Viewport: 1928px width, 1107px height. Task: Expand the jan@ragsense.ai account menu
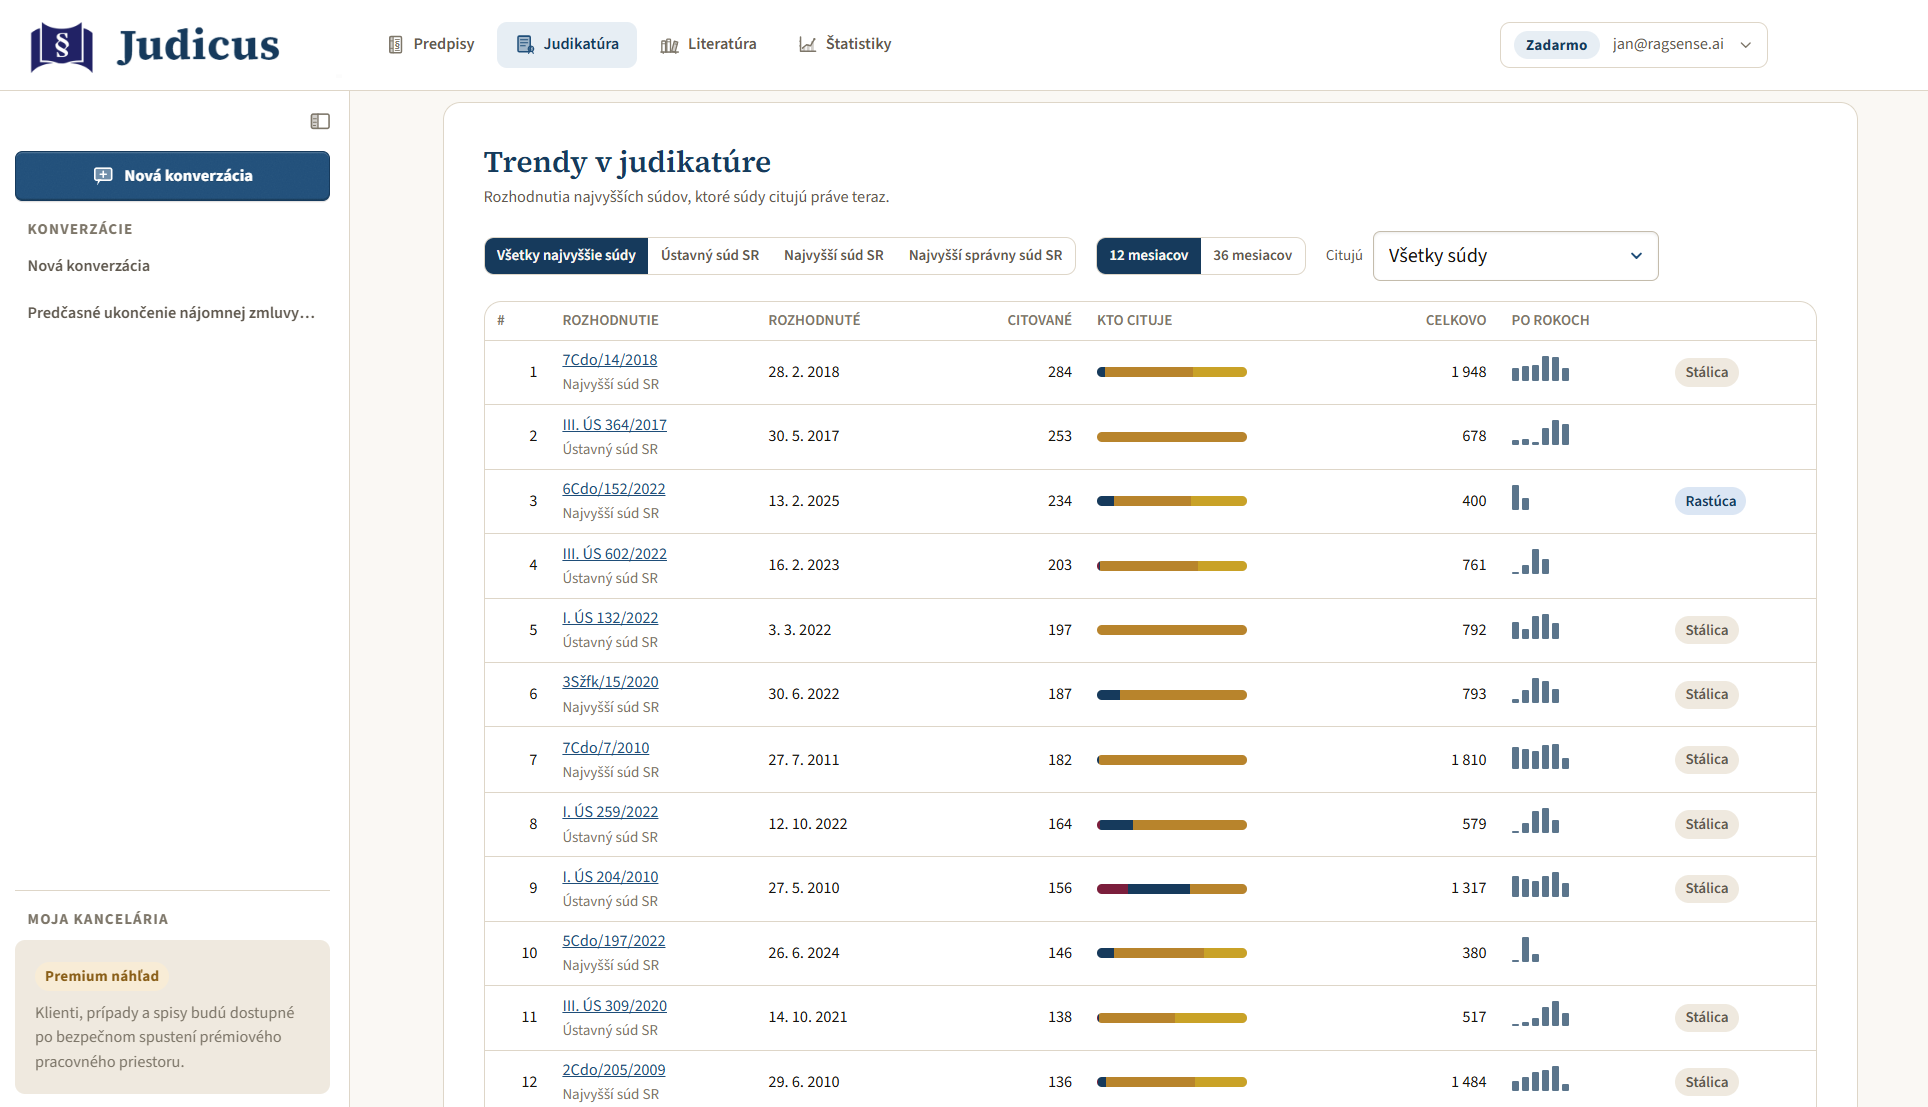click(x=1634, y=45)
